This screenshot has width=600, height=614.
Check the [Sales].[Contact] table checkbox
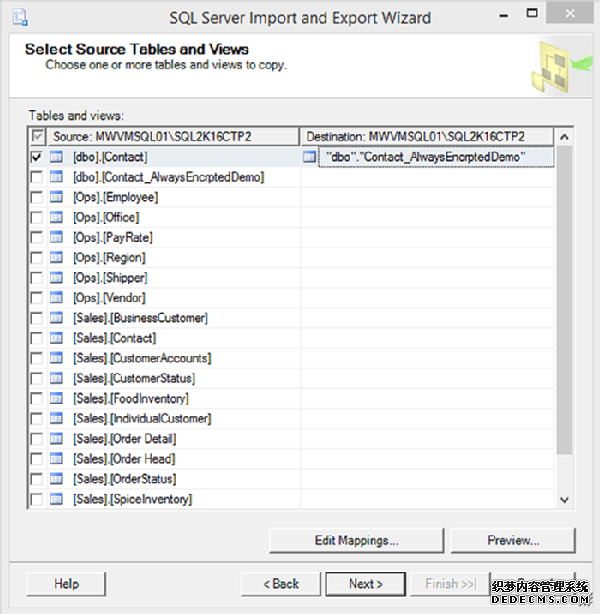[36, 338]
